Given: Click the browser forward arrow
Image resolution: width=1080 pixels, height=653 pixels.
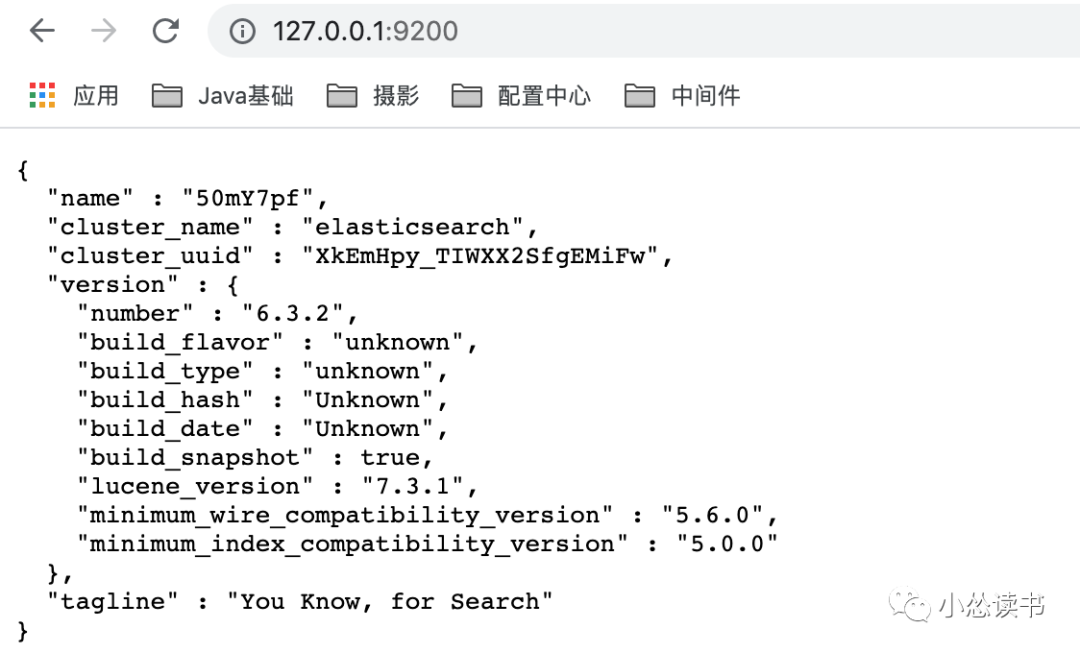Looking at the screenshot, I should click(x=103, y=30).
